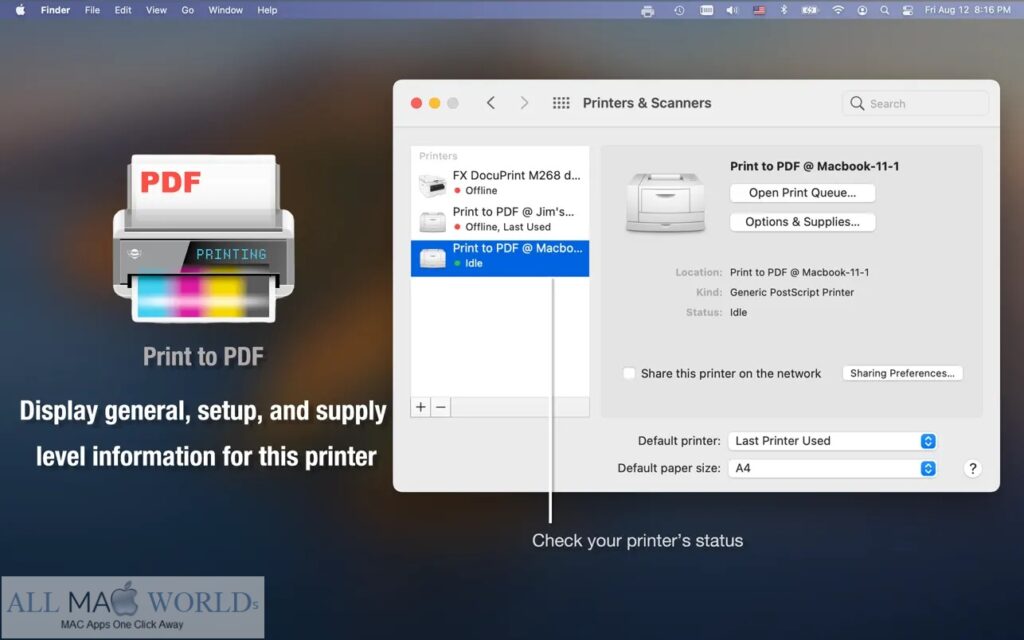Click the keyboard viewer menu bar icon
1024x640 pixels.
[706, 10]
